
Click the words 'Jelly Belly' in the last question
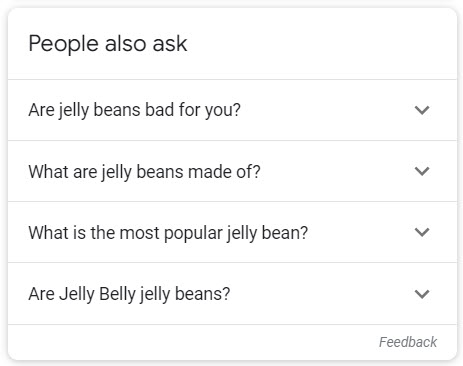(x=98, y=294)
